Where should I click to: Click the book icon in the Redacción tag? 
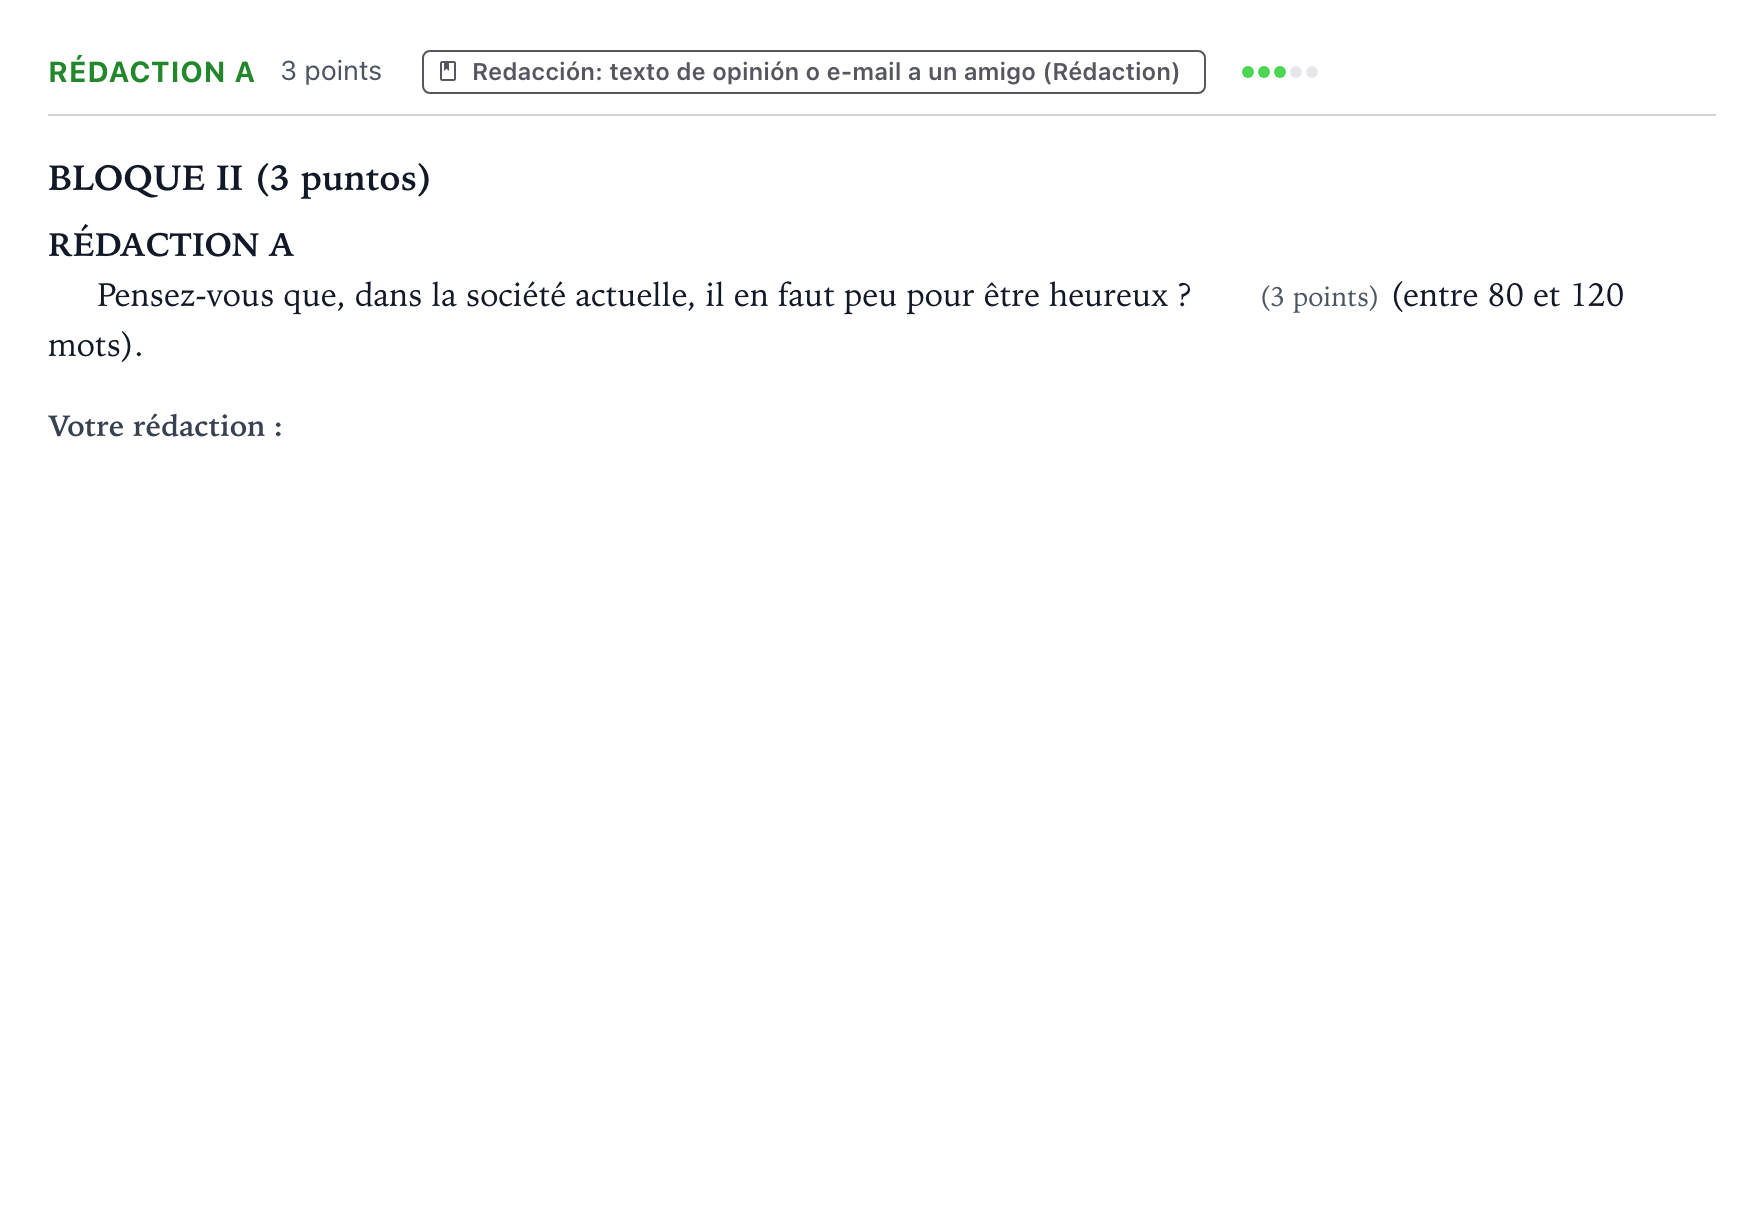(x=448, y=72)
